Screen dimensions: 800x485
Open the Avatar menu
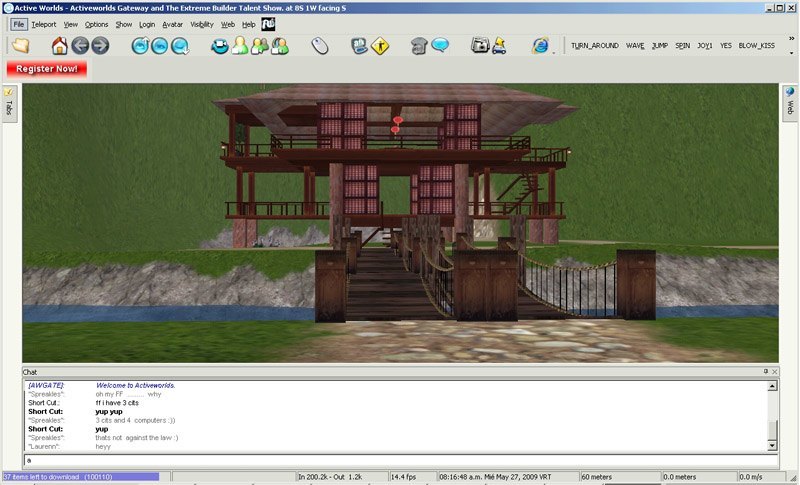coord(172,24)
